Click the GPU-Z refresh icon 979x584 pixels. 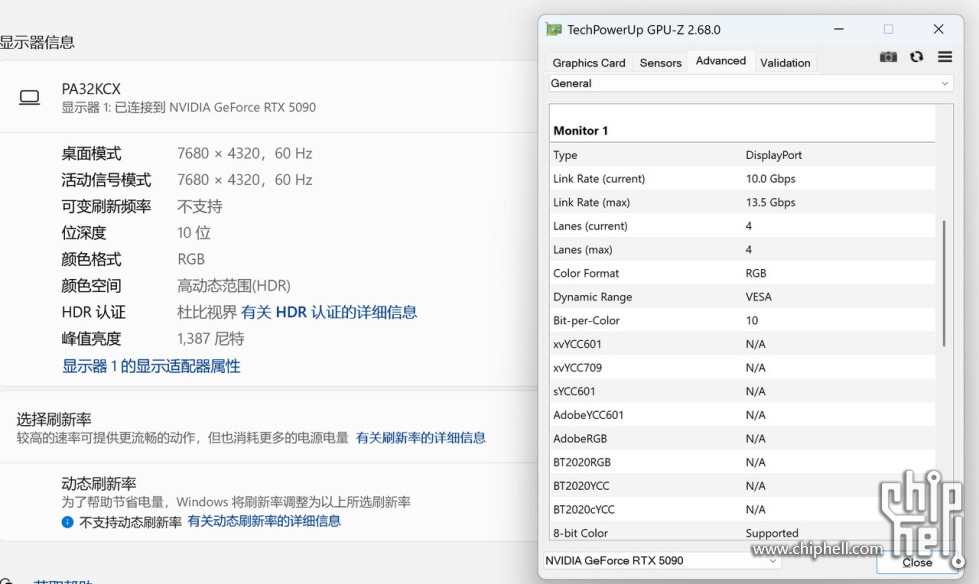click(x=916, y=57)
